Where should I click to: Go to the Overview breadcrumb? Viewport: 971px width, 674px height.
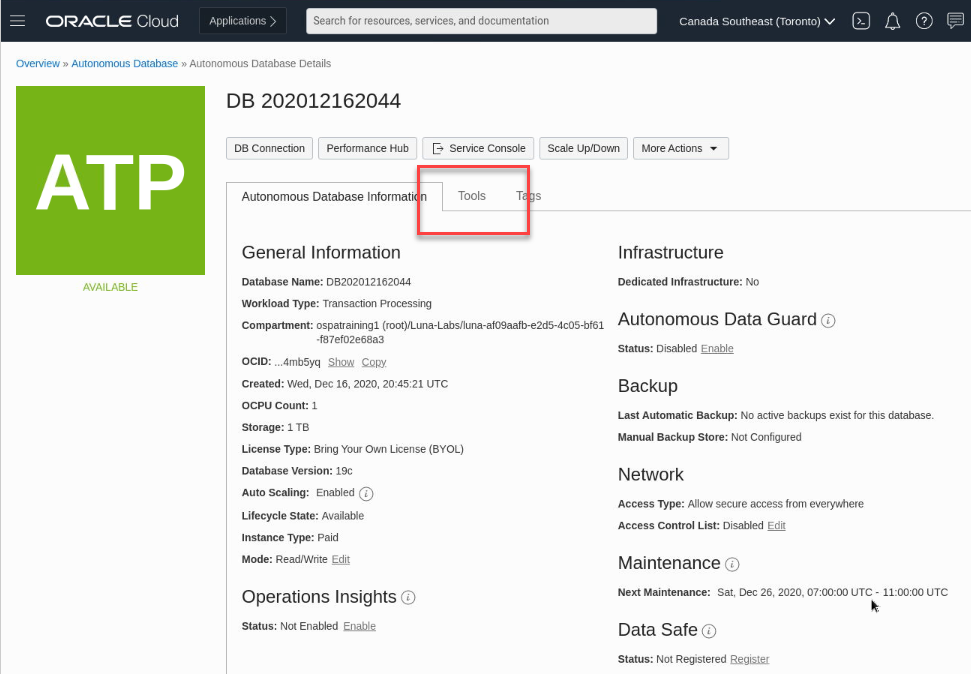coord(38,63)
